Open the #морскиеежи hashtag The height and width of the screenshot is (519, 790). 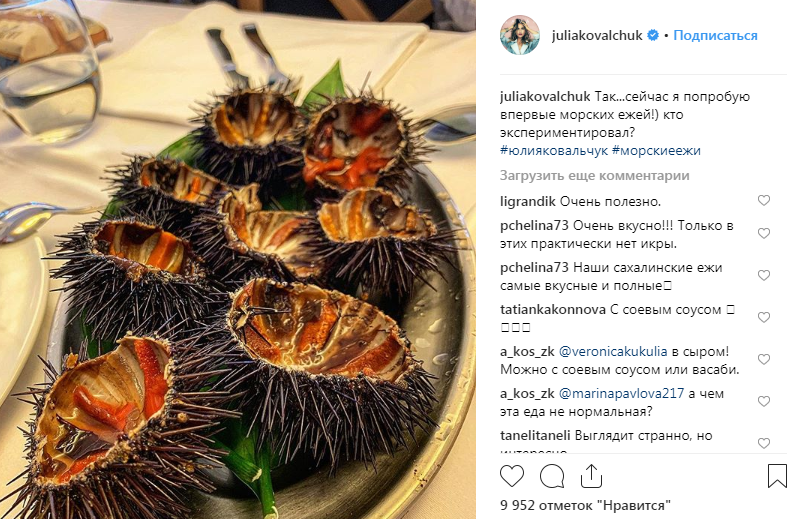pyautogui.click(x=656, y=151)
